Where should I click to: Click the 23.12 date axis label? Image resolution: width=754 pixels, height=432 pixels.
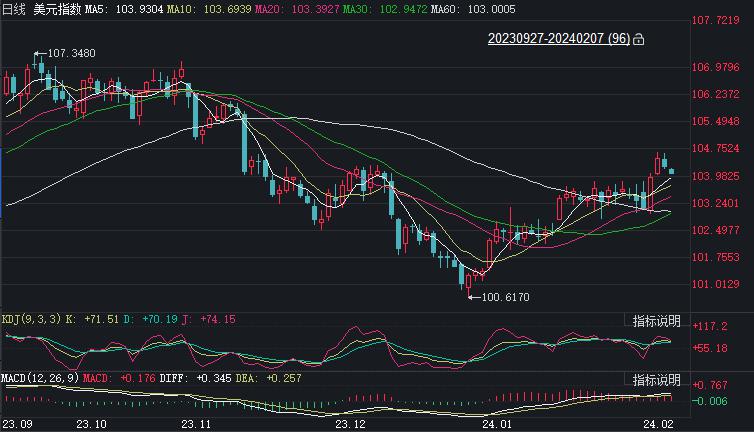(x=350, y=424)
